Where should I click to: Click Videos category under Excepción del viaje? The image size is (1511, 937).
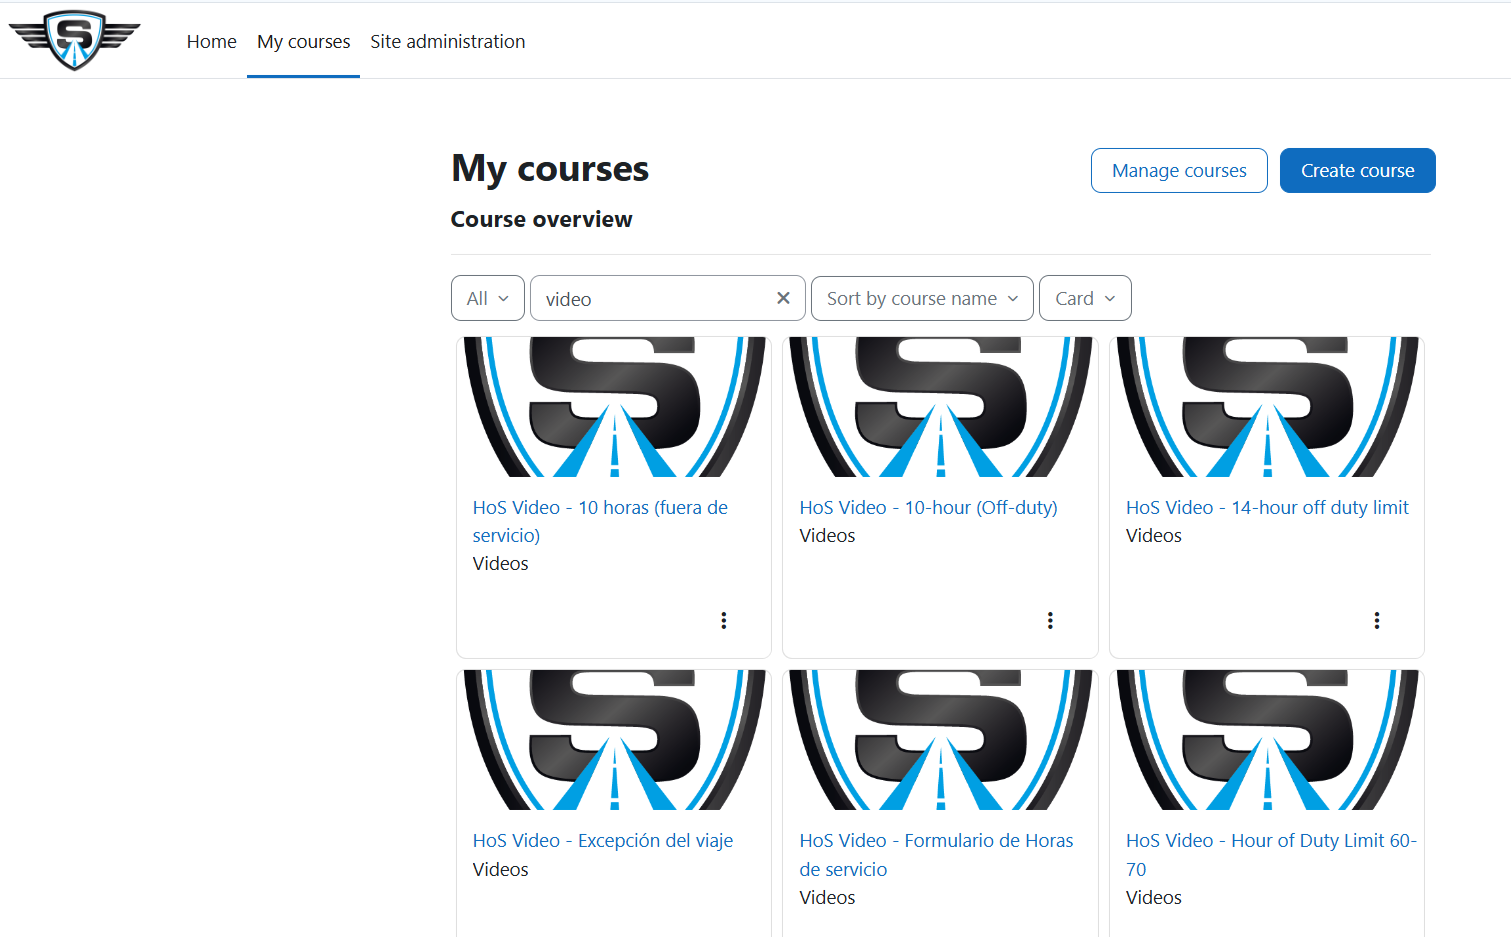(500, 869)
